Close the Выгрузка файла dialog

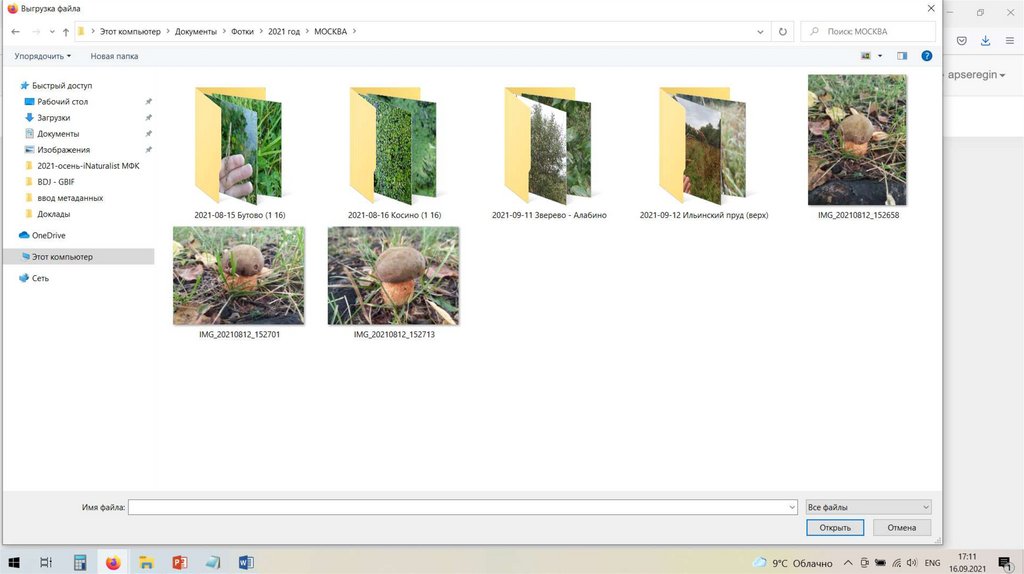(x=931, y=8)
